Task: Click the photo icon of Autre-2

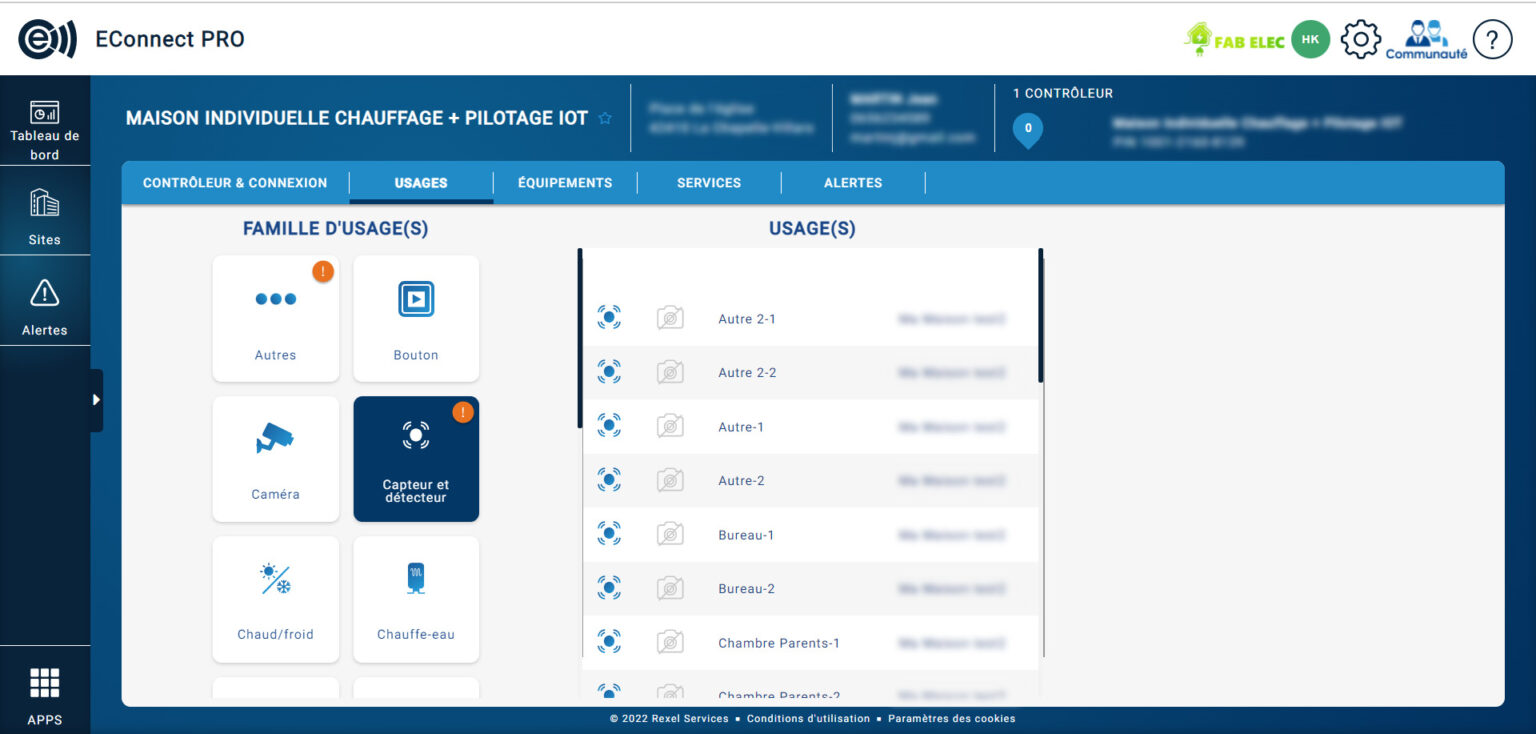Action: pos(670,480)
